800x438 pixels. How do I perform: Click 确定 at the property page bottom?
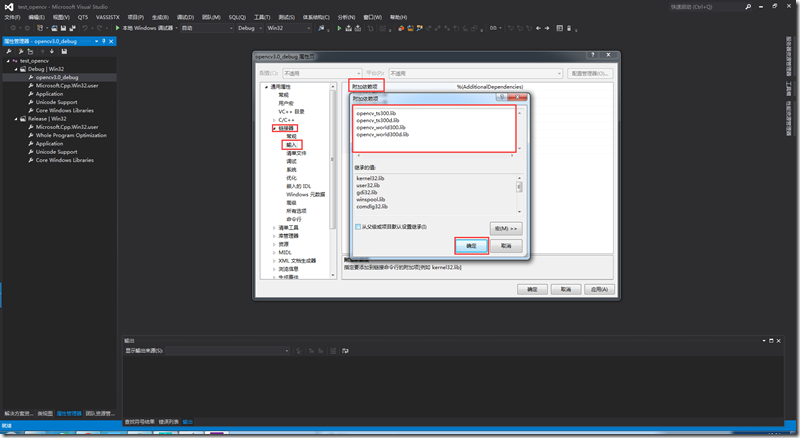point(532,289)
